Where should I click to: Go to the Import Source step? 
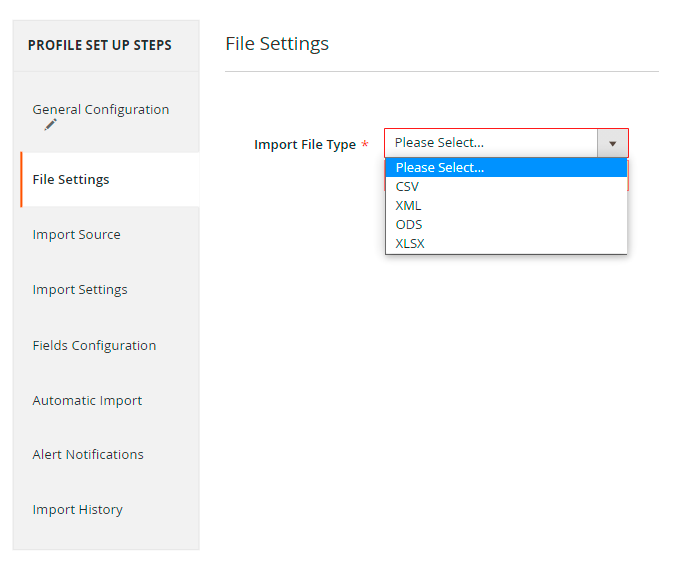pyautogui.click(x=76, y=235)
